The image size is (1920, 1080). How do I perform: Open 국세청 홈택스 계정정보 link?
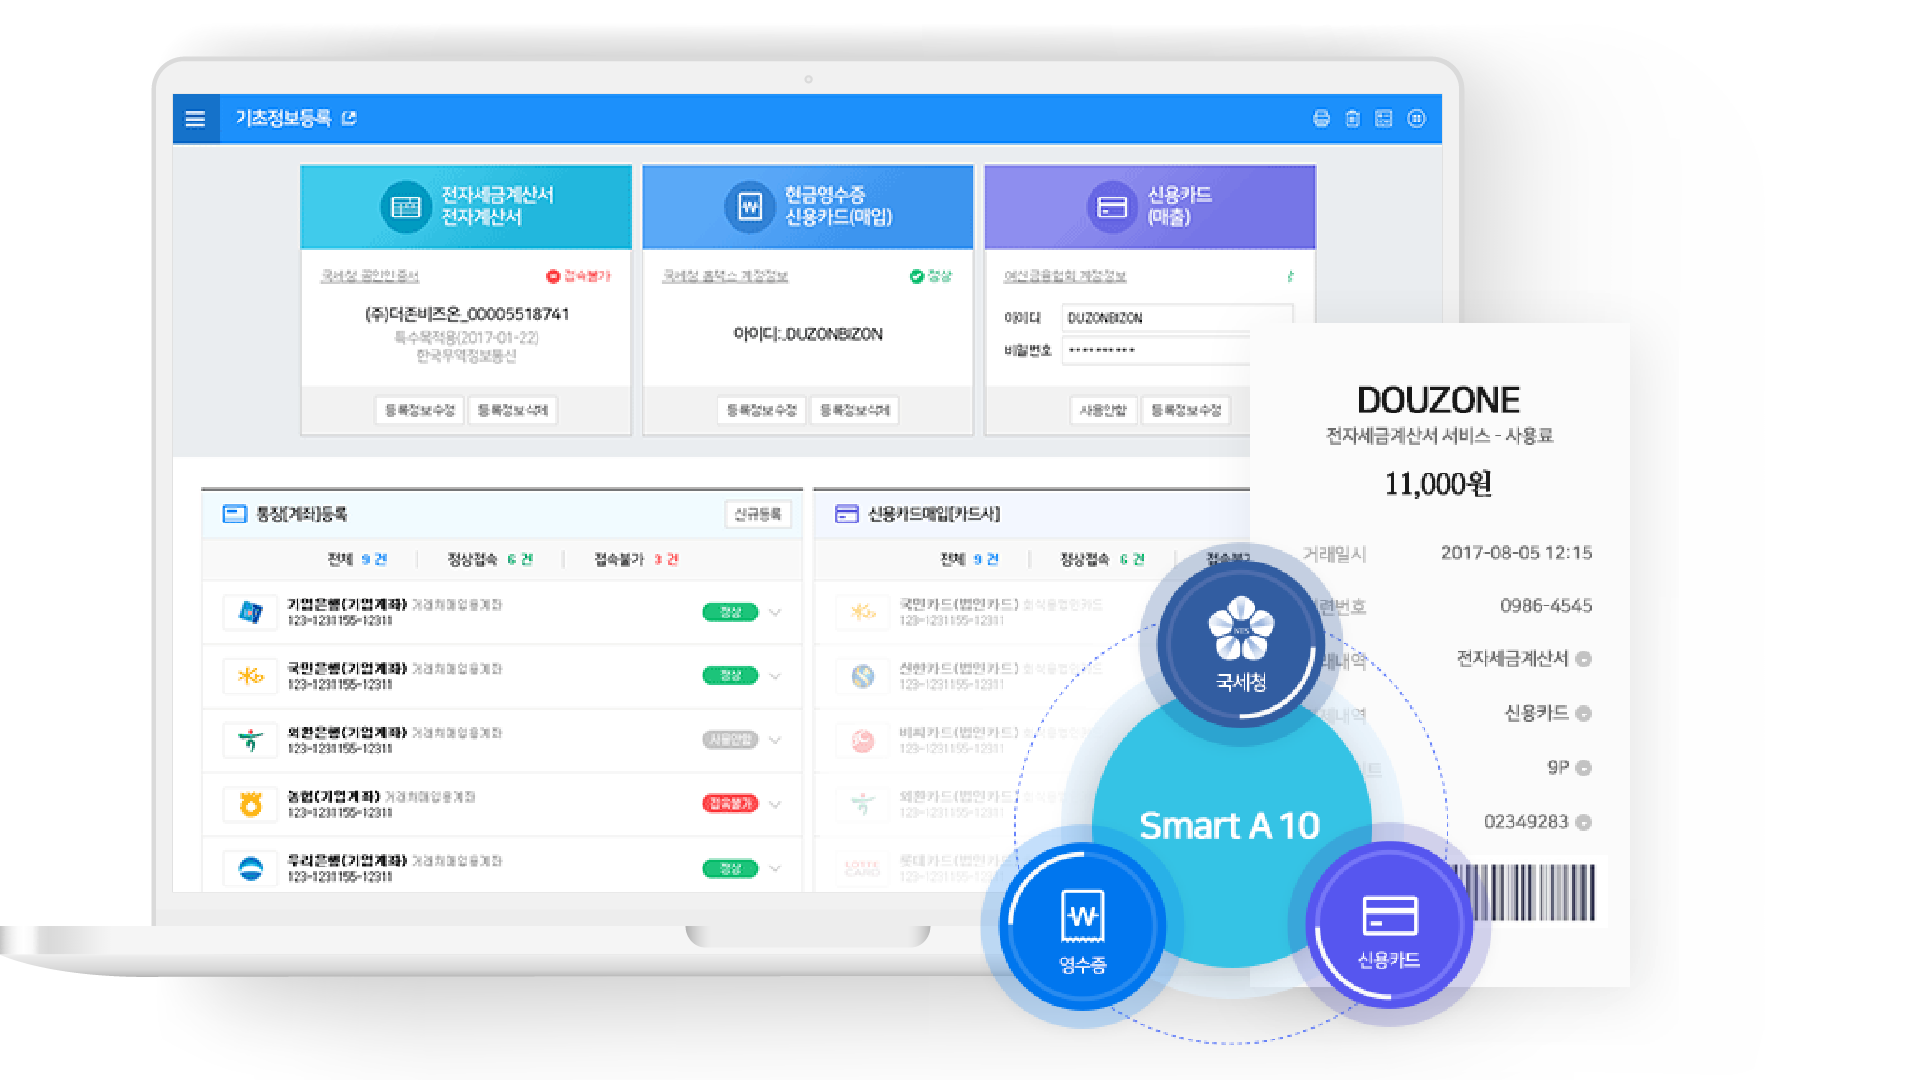725,276
